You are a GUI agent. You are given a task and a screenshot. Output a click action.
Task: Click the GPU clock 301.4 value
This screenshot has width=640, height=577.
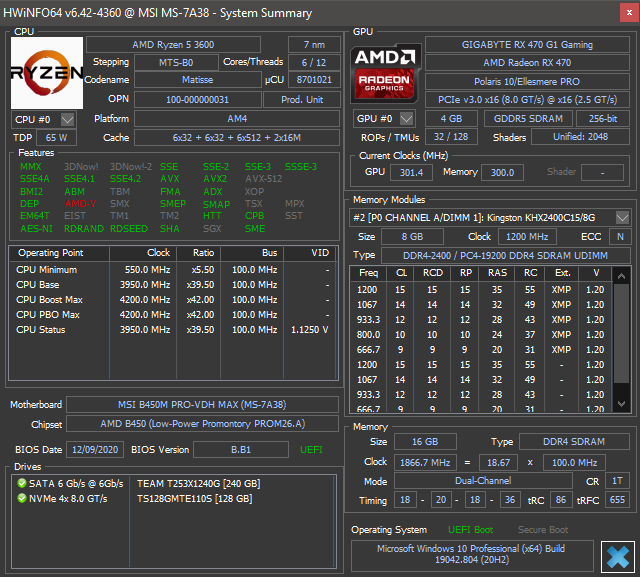[411, 172]
